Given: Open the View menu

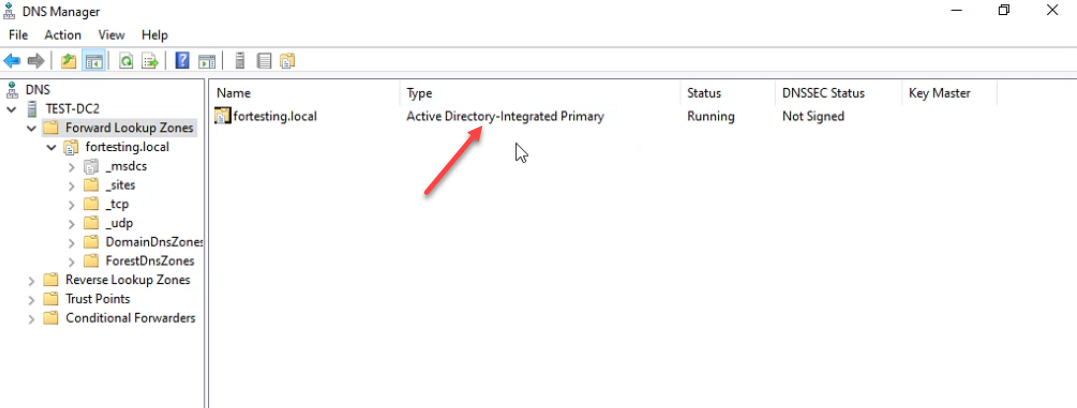Looking at the screenshot, I should click(x=111, y=34).
